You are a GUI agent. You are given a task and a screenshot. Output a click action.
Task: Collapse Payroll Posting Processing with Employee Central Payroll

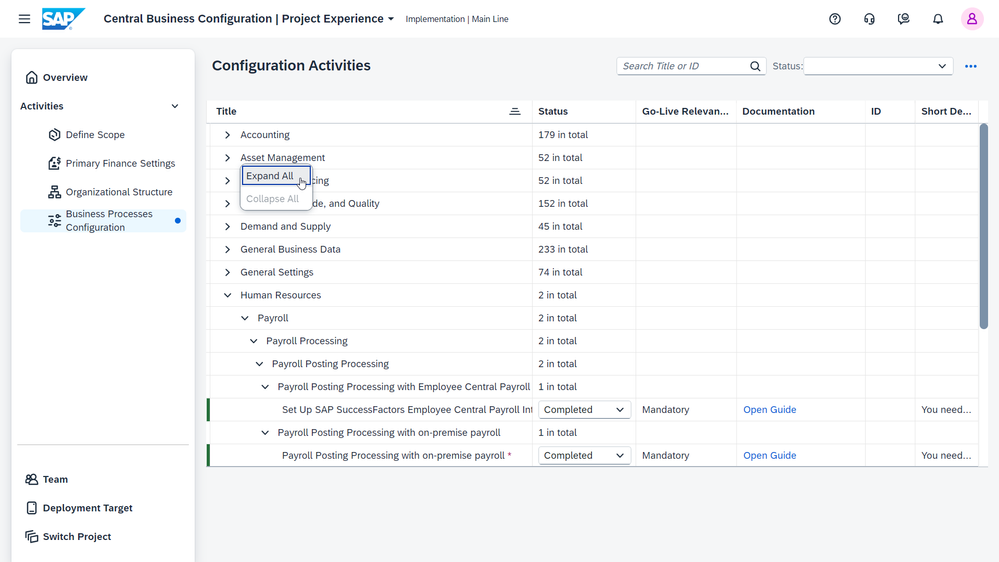(265, 387)
